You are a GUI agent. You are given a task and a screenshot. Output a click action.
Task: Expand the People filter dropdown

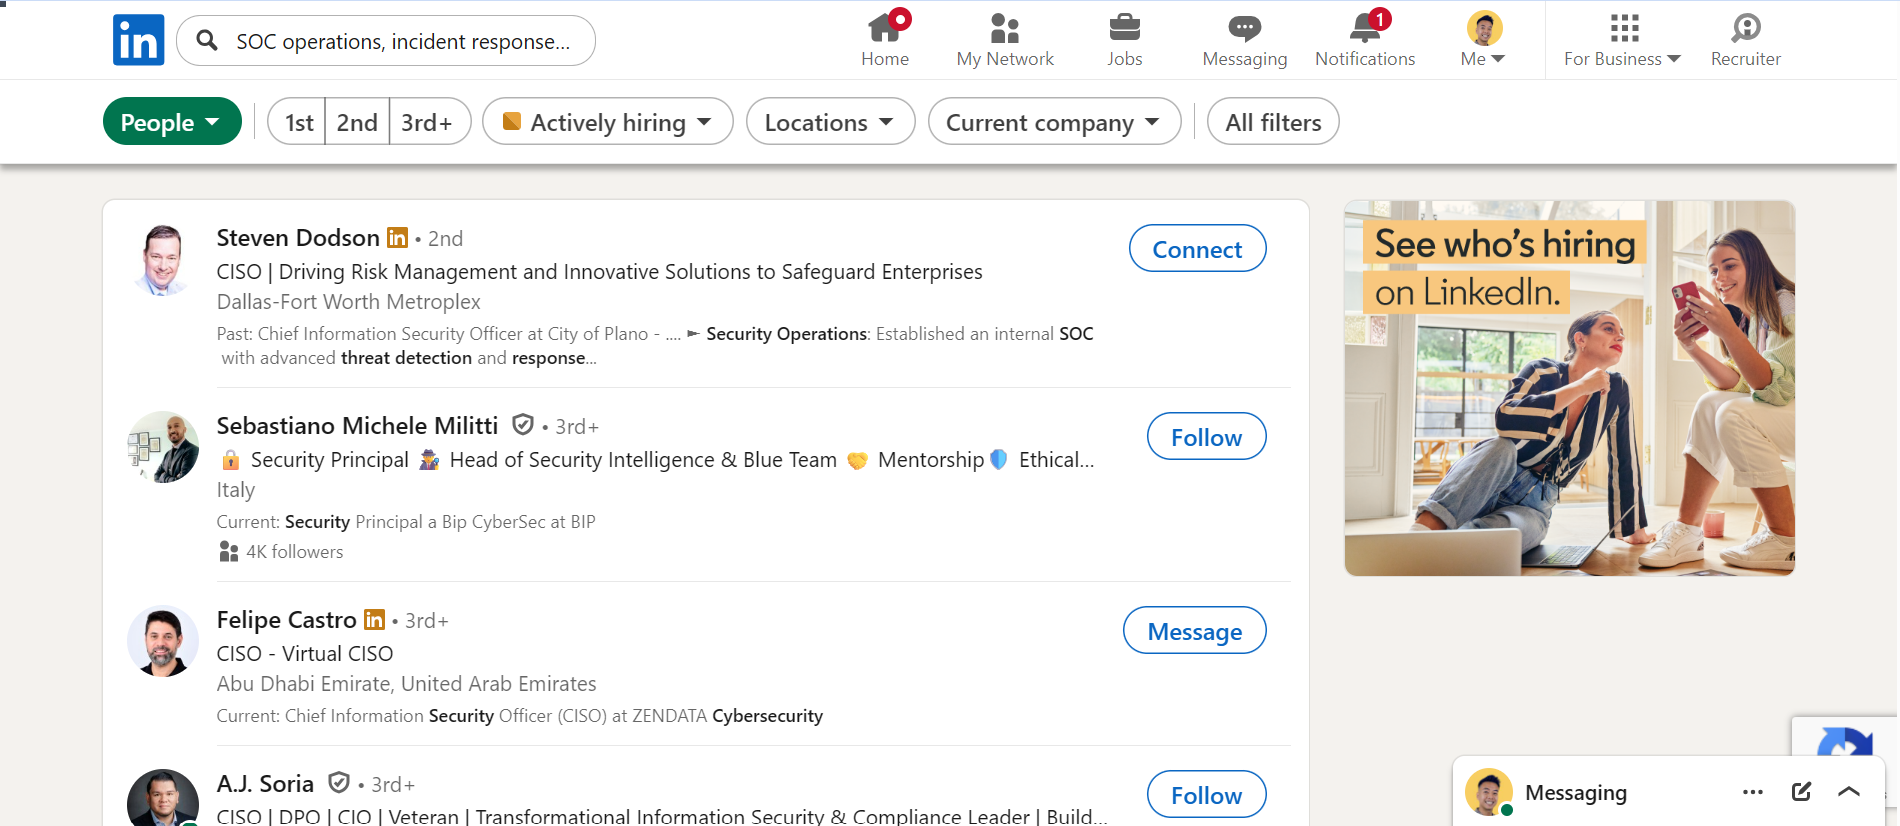pyautogui.click(x=172, y=122)
